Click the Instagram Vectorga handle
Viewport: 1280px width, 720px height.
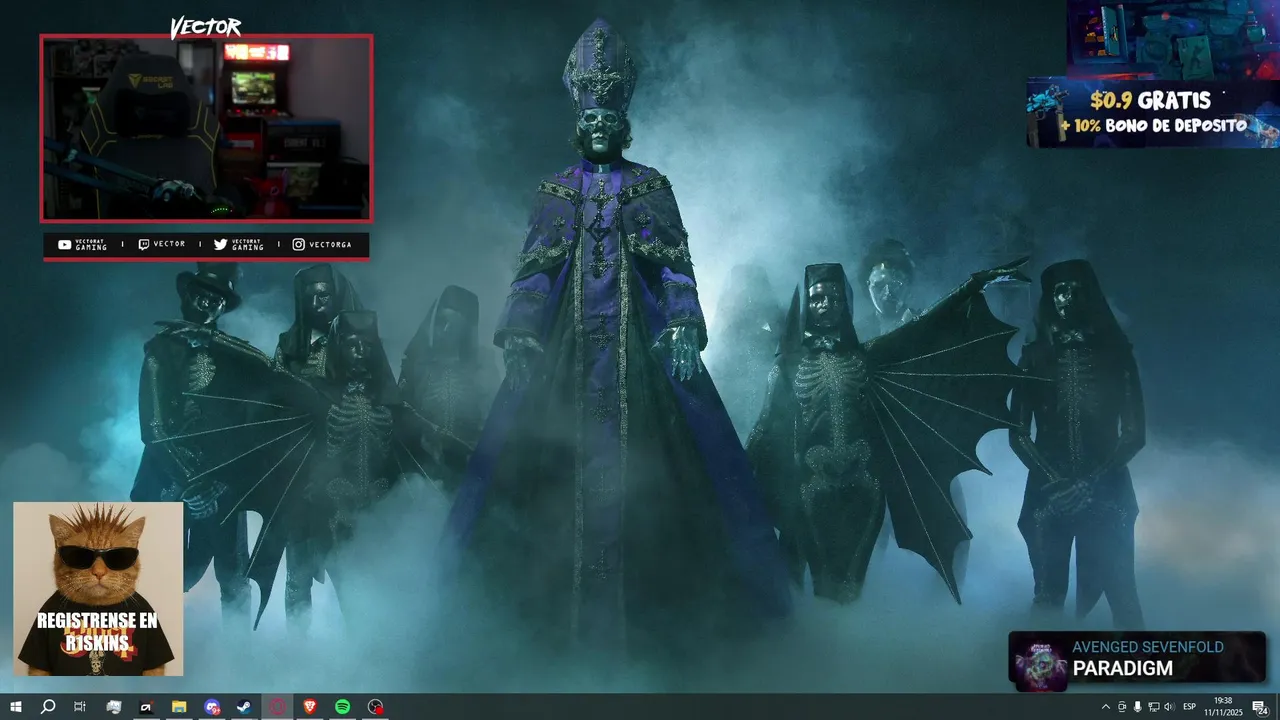[322, 244]
